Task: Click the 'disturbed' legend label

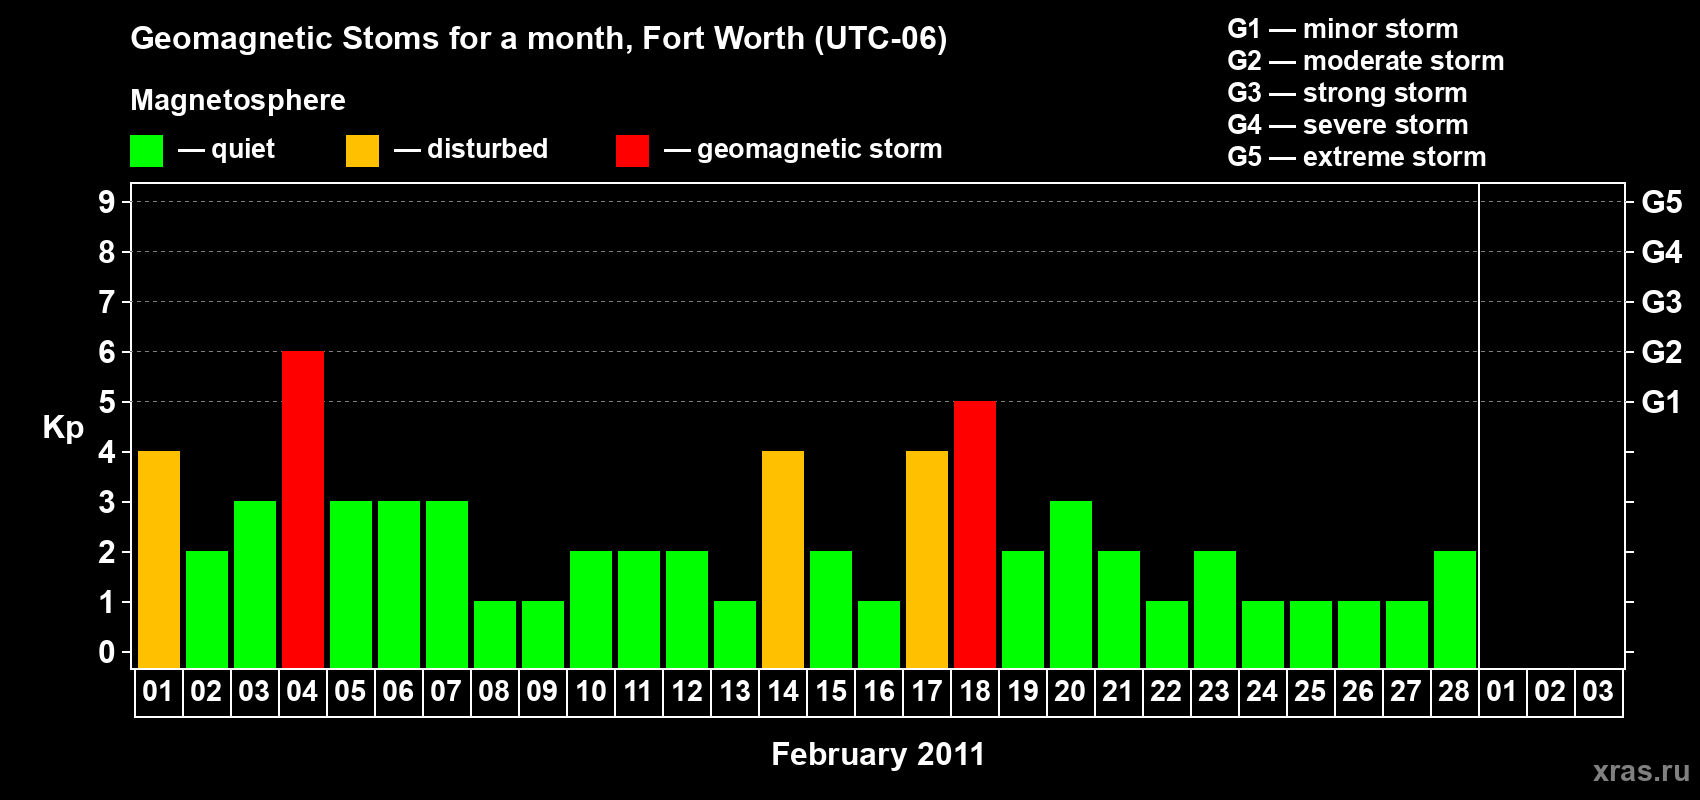Action: [487, 149]
